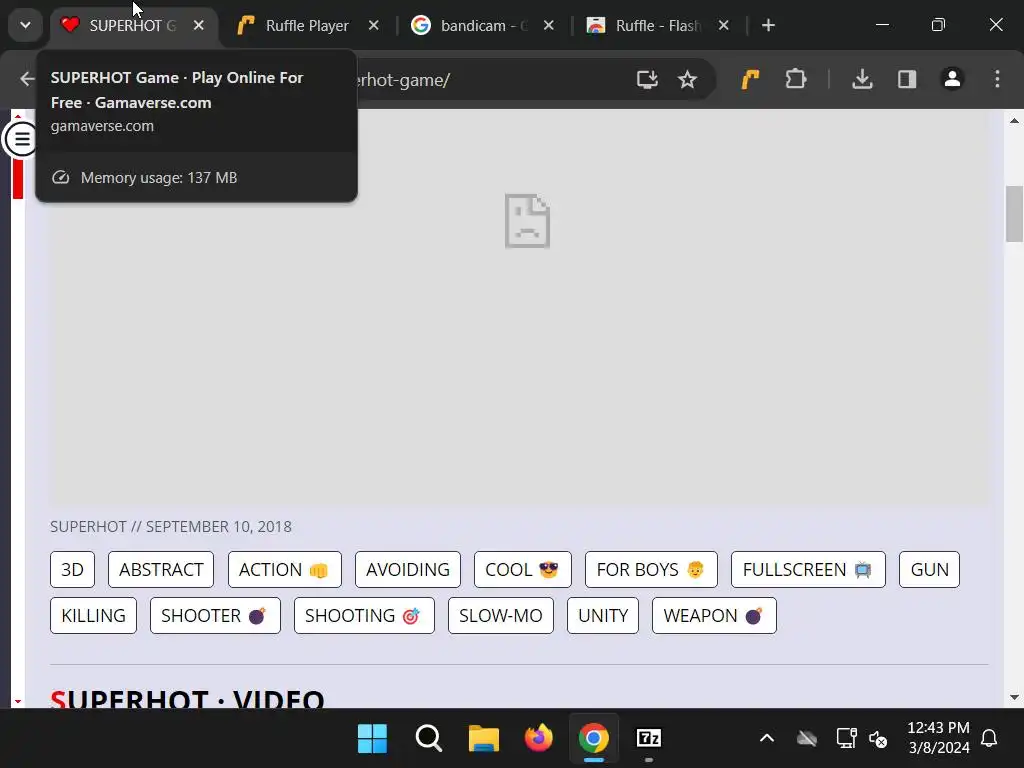Screen dimensions: 1024x768
Task: Close the SUPERHOT tab
Action: tap(199, 25)
